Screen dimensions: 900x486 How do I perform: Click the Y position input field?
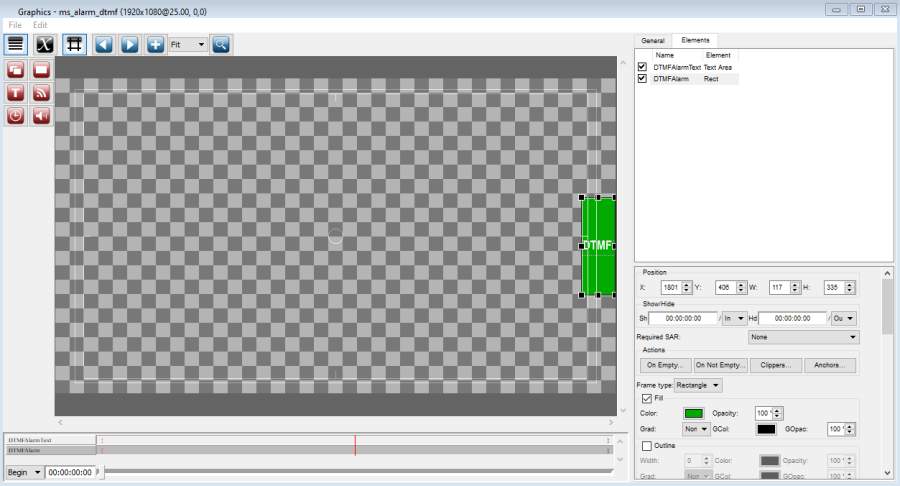click(725, 287)
